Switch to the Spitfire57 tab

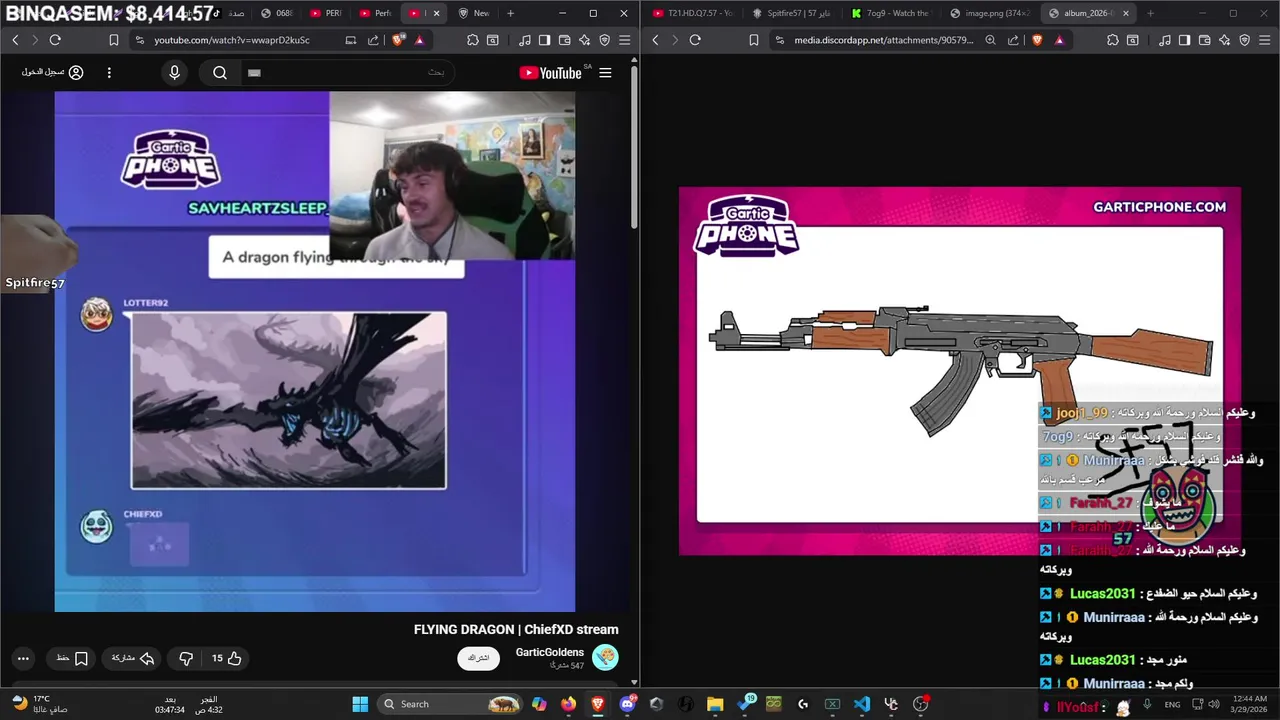click(x=791, y=13)
